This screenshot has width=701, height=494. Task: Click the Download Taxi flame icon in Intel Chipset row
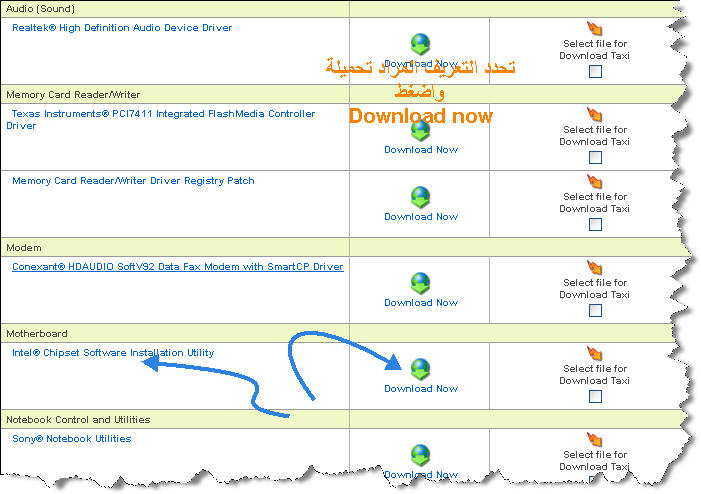pos(595,353)
